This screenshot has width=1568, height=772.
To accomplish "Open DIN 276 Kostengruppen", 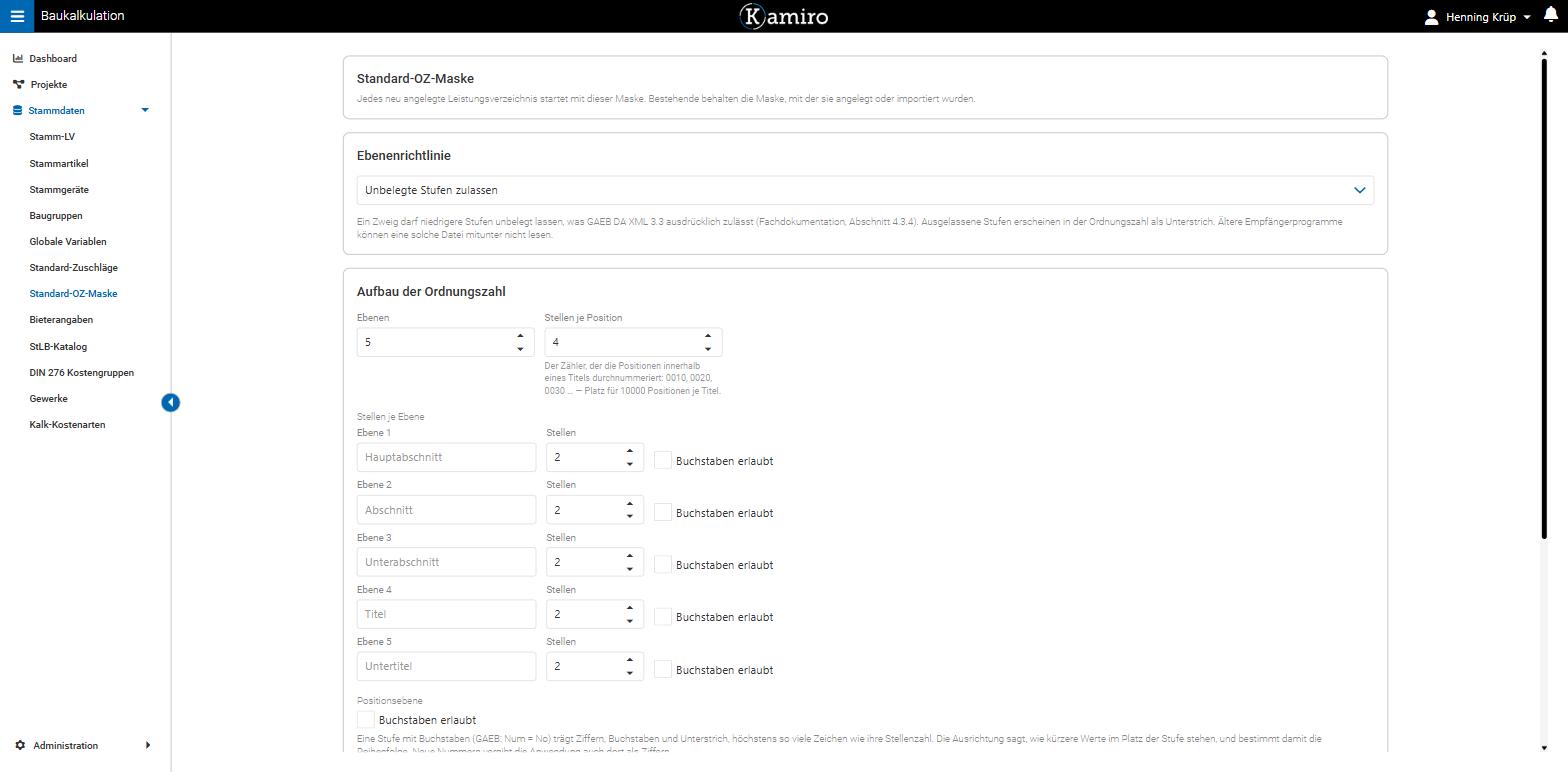I will (x=81, y=372).
